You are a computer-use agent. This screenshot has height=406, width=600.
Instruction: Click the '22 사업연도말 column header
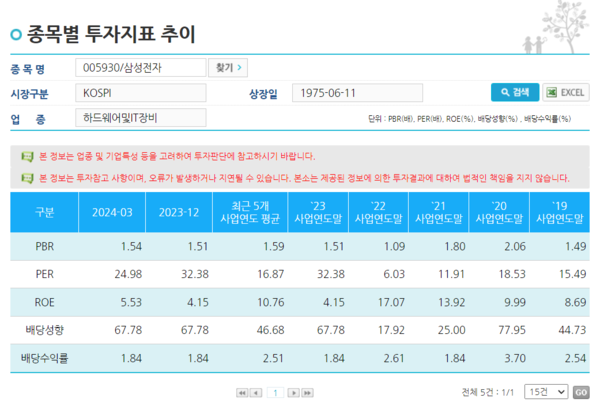(x=378, y=212)
